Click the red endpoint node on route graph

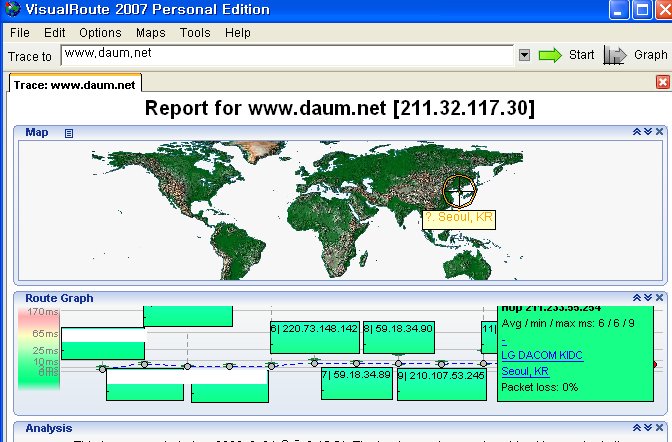tap(655, 364)
